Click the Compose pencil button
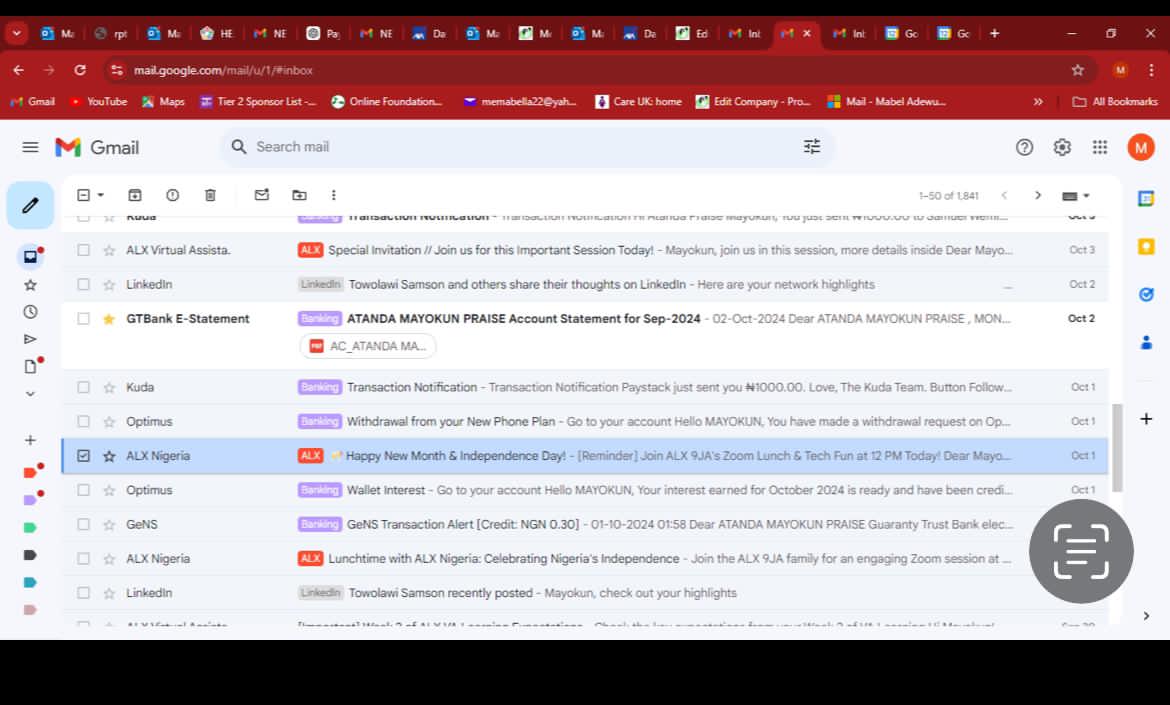The width and height of the screenshot is (1170, 705). point(30,205)
